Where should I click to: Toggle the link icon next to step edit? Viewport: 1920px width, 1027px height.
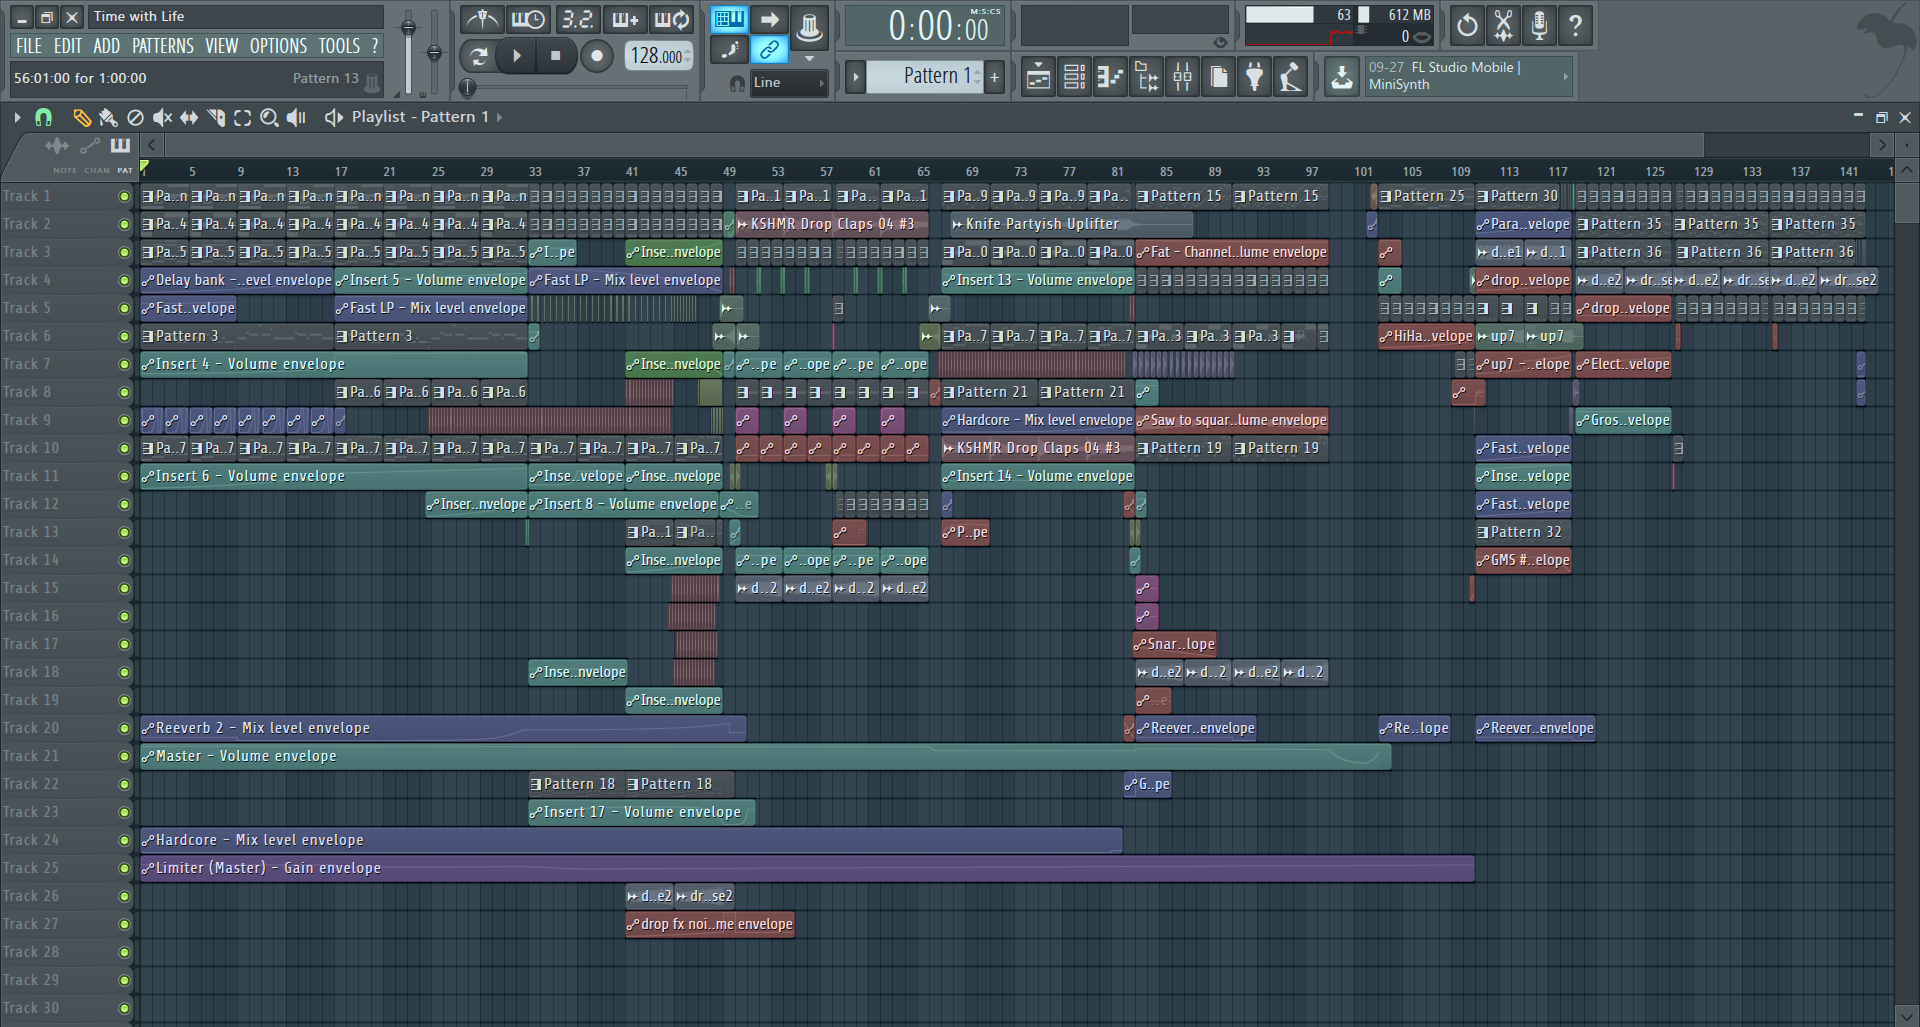769,49
